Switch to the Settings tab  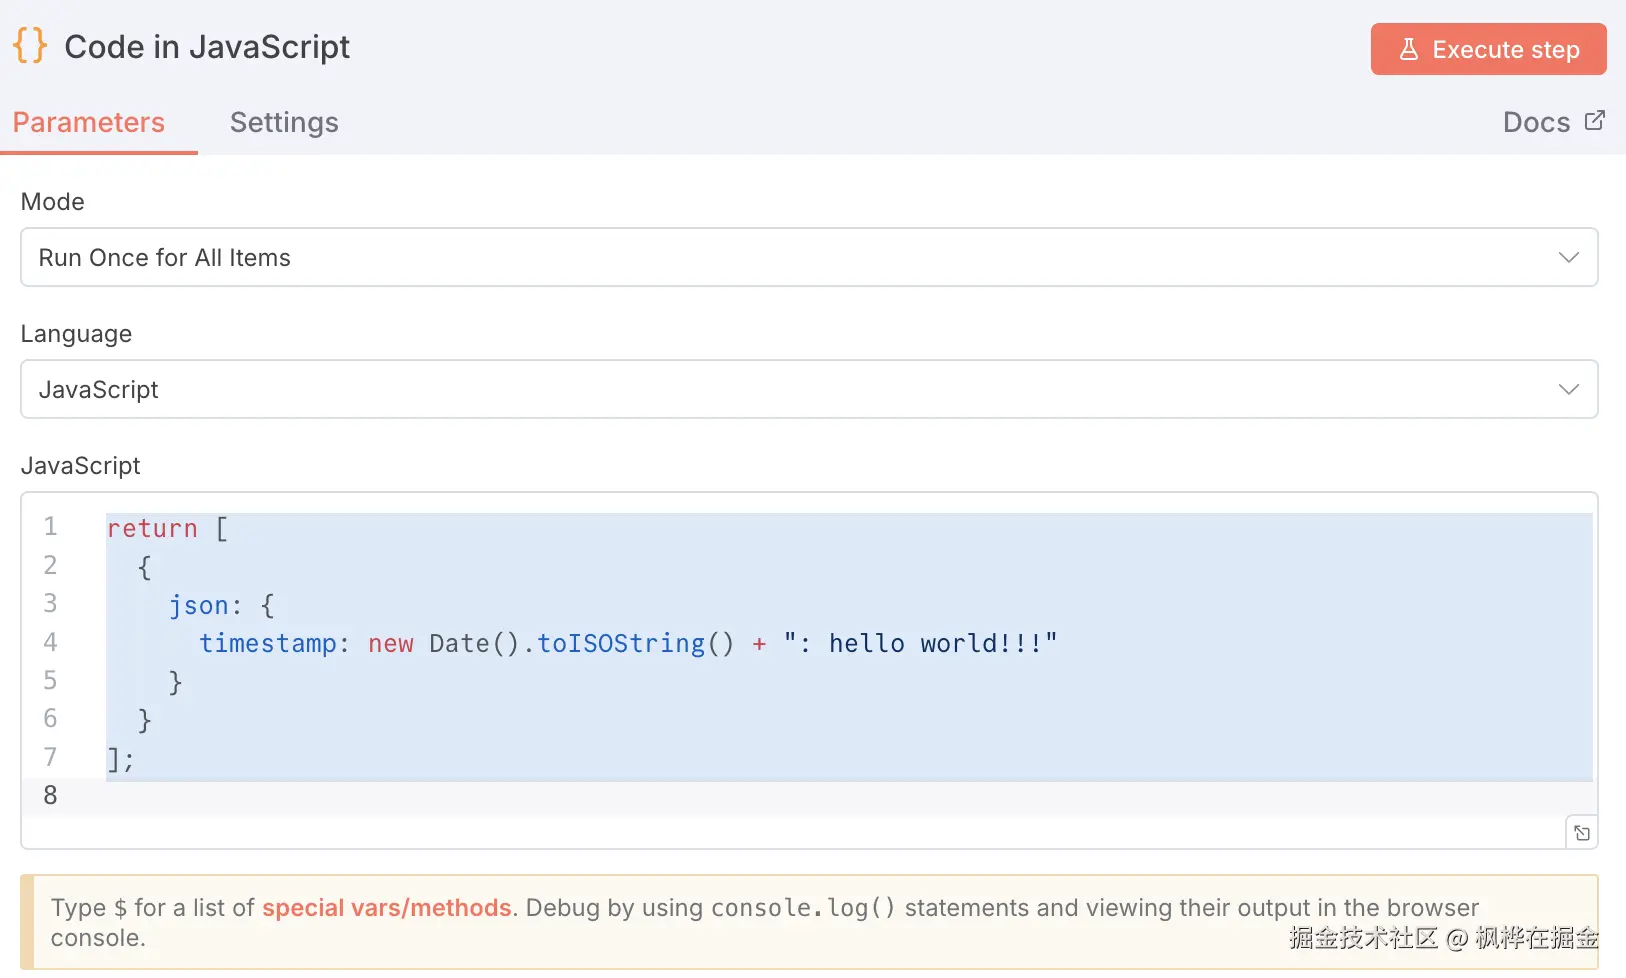pyautogui.click(x=284, y=122)
